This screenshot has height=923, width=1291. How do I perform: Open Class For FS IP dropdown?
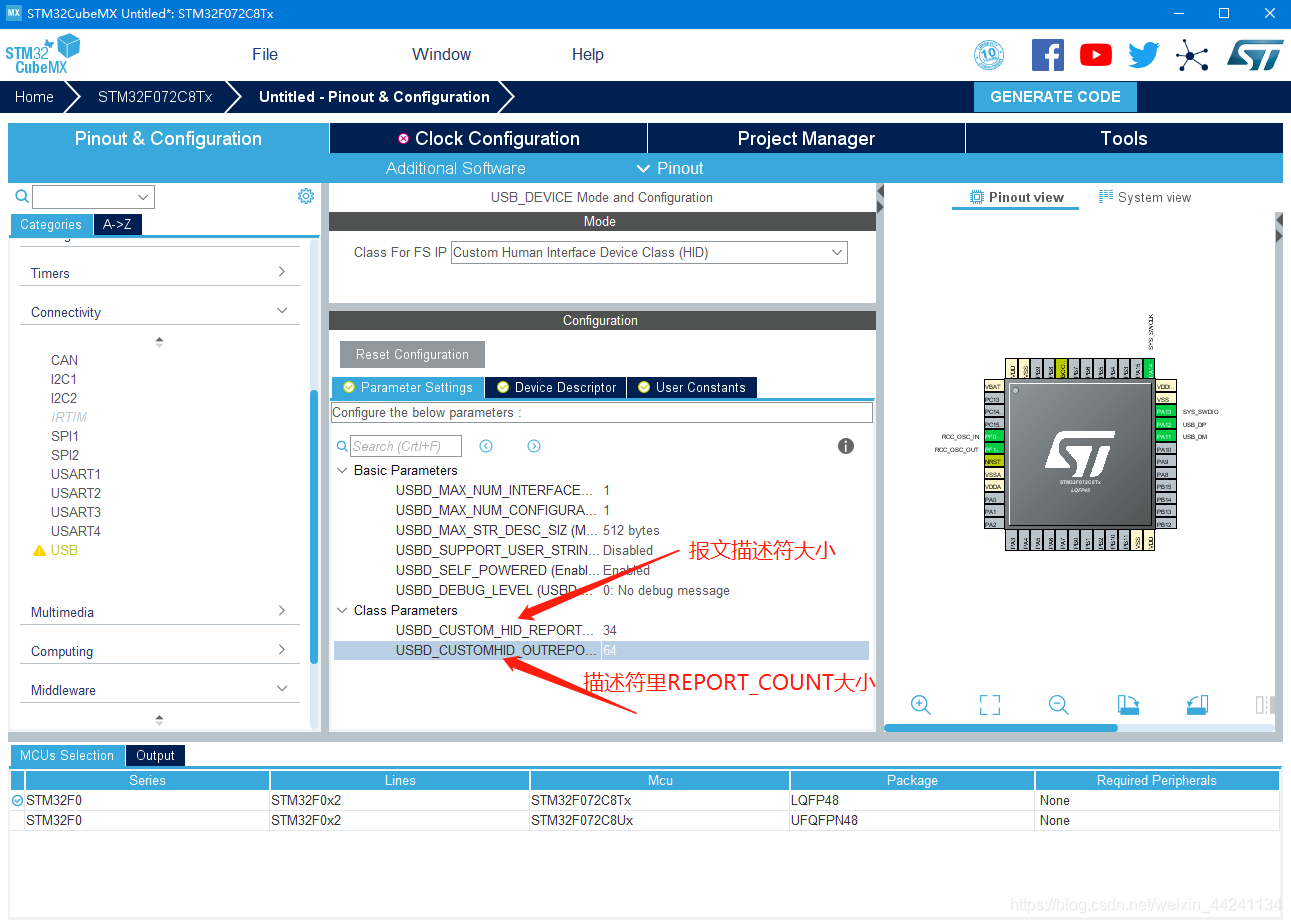(837, 253)
